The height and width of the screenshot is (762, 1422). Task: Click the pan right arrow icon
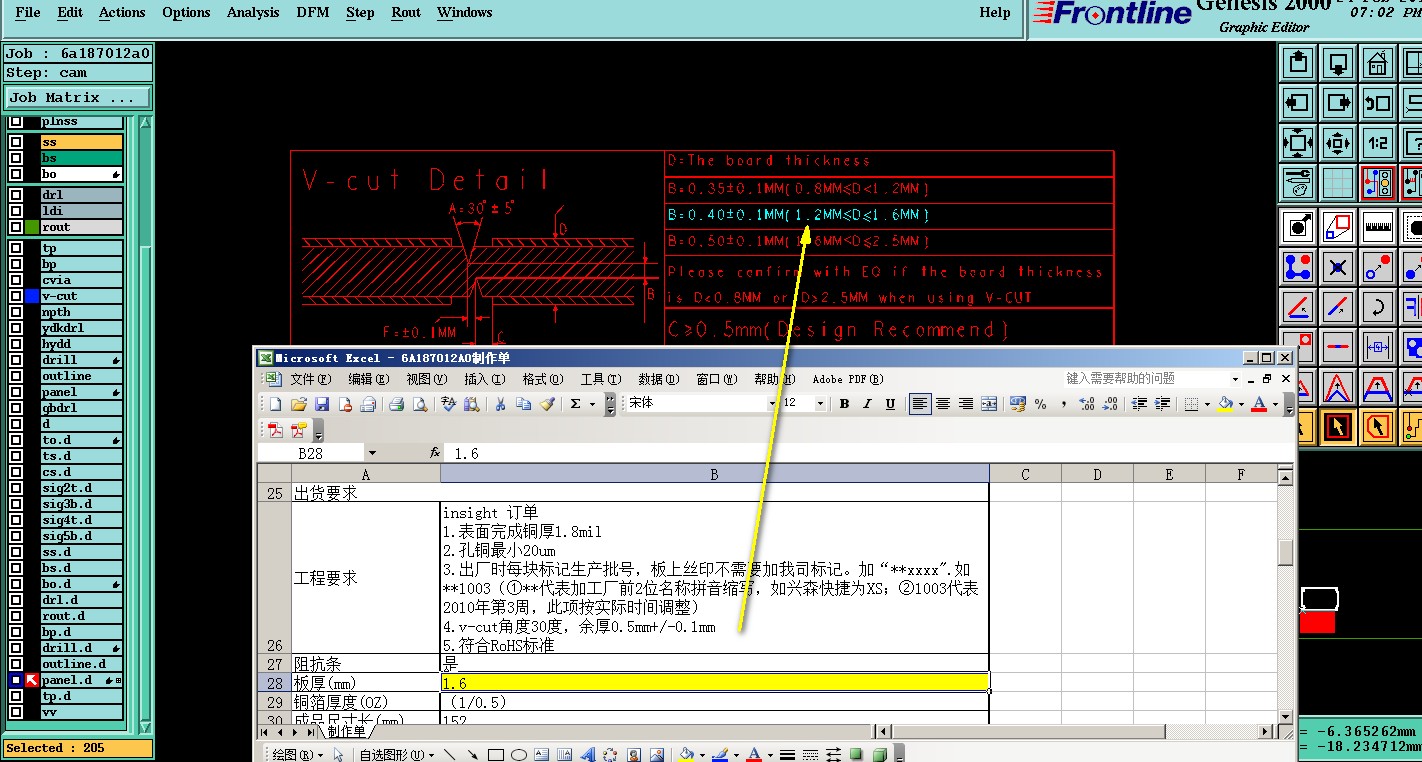pyautogui.click(x=1338, y=103)
